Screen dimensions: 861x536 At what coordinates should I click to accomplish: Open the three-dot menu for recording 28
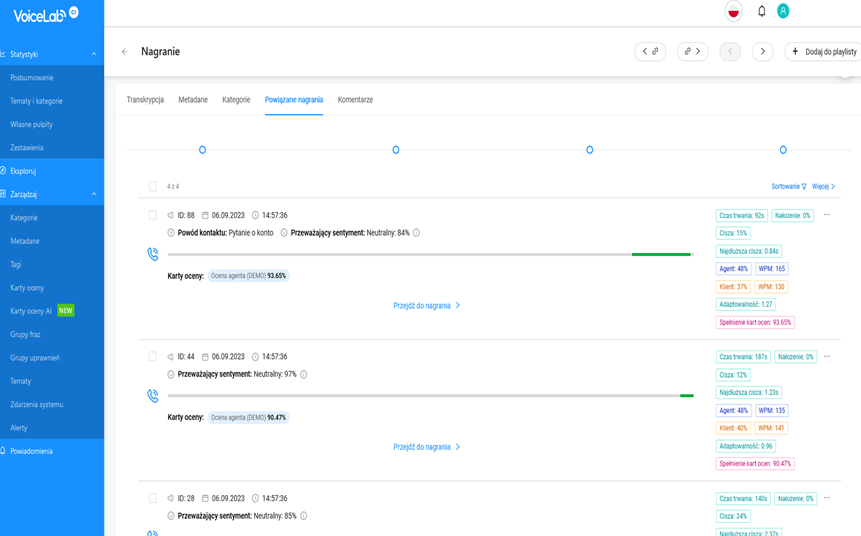tap(827, 498)
